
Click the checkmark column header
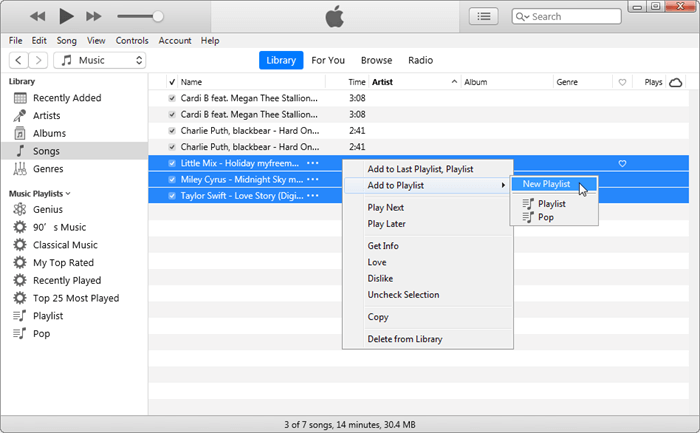(x=172, y=82)
